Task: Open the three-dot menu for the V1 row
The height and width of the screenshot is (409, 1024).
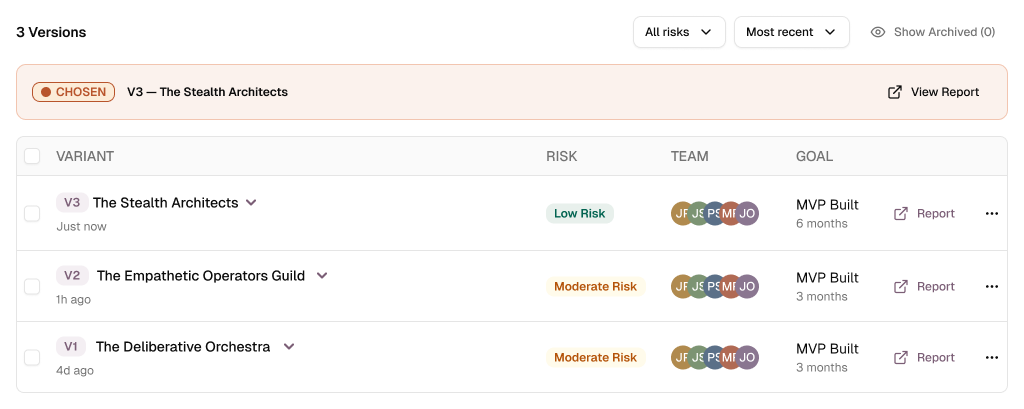Action: (x=991, y=357)
